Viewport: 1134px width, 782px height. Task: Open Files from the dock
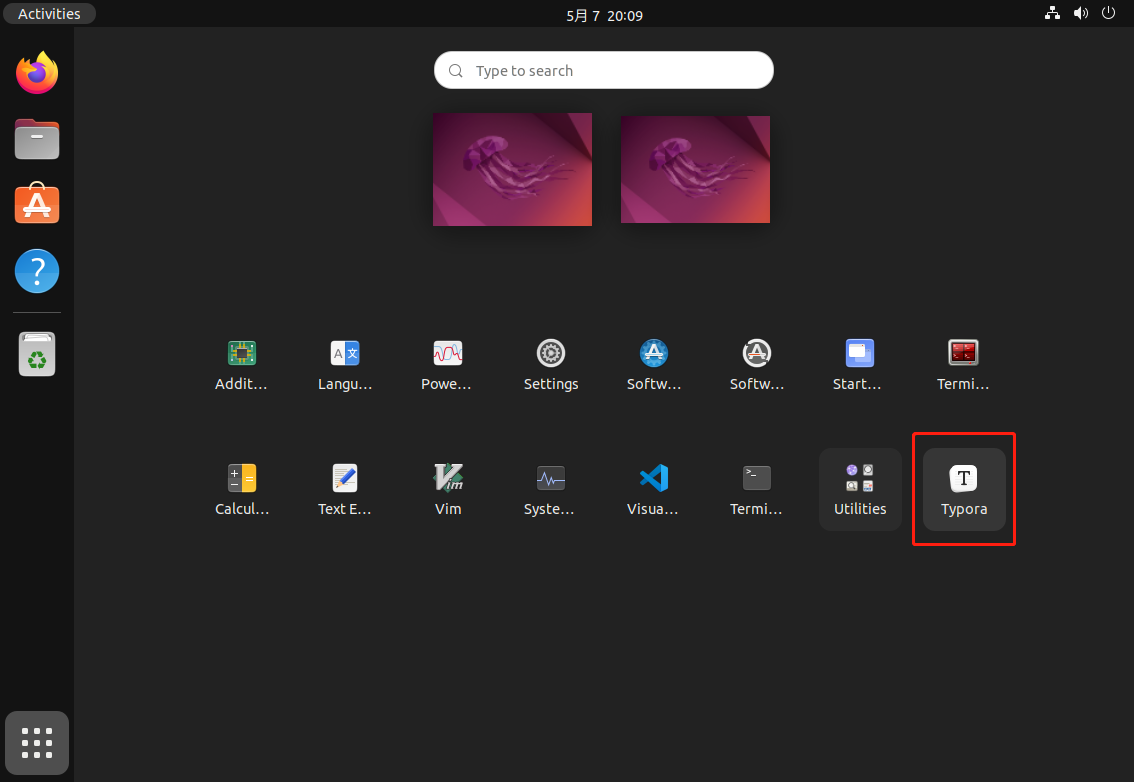(x=37, y=139)
